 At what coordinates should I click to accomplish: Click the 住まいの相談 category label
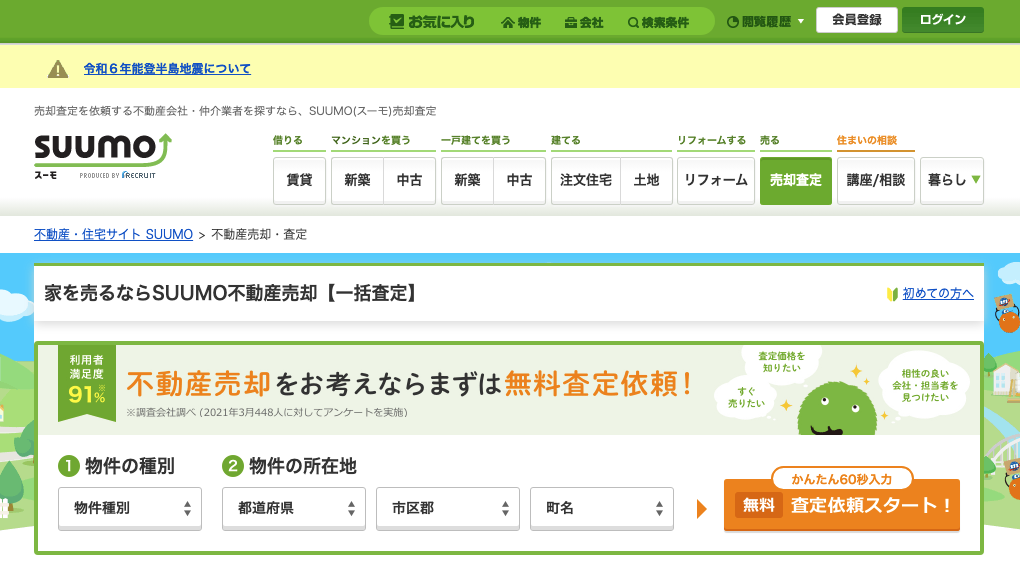[866, 140]
